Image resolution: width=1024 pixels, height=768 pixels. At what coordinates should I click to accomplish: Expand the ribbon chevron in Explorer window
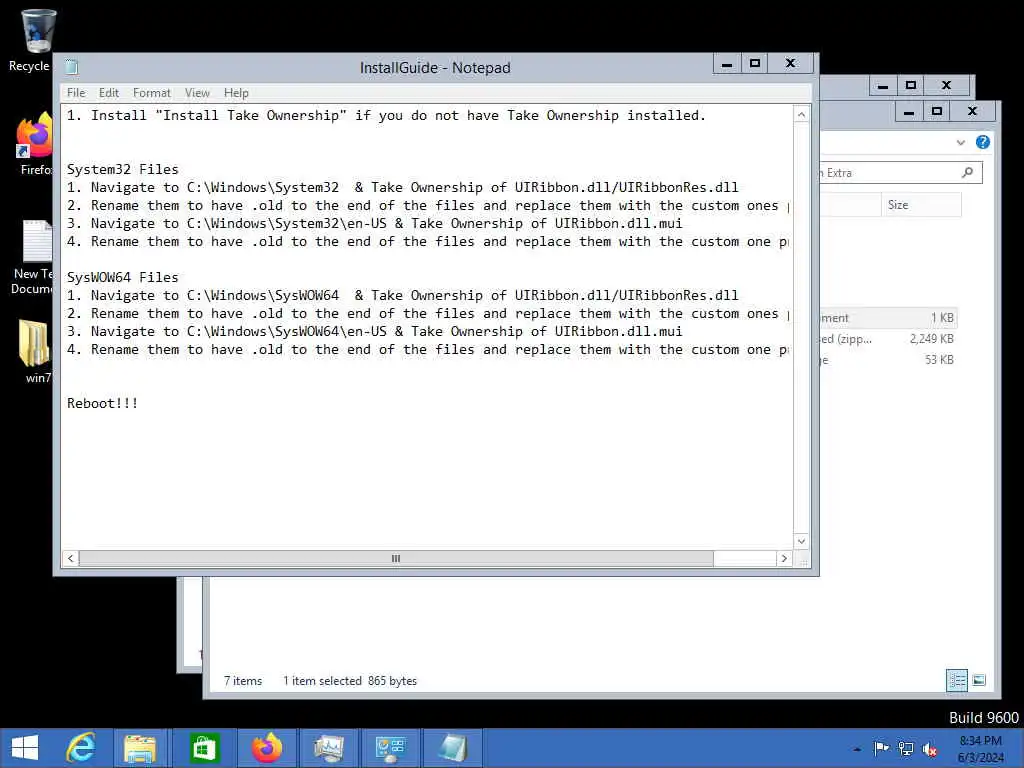(961, 142)
